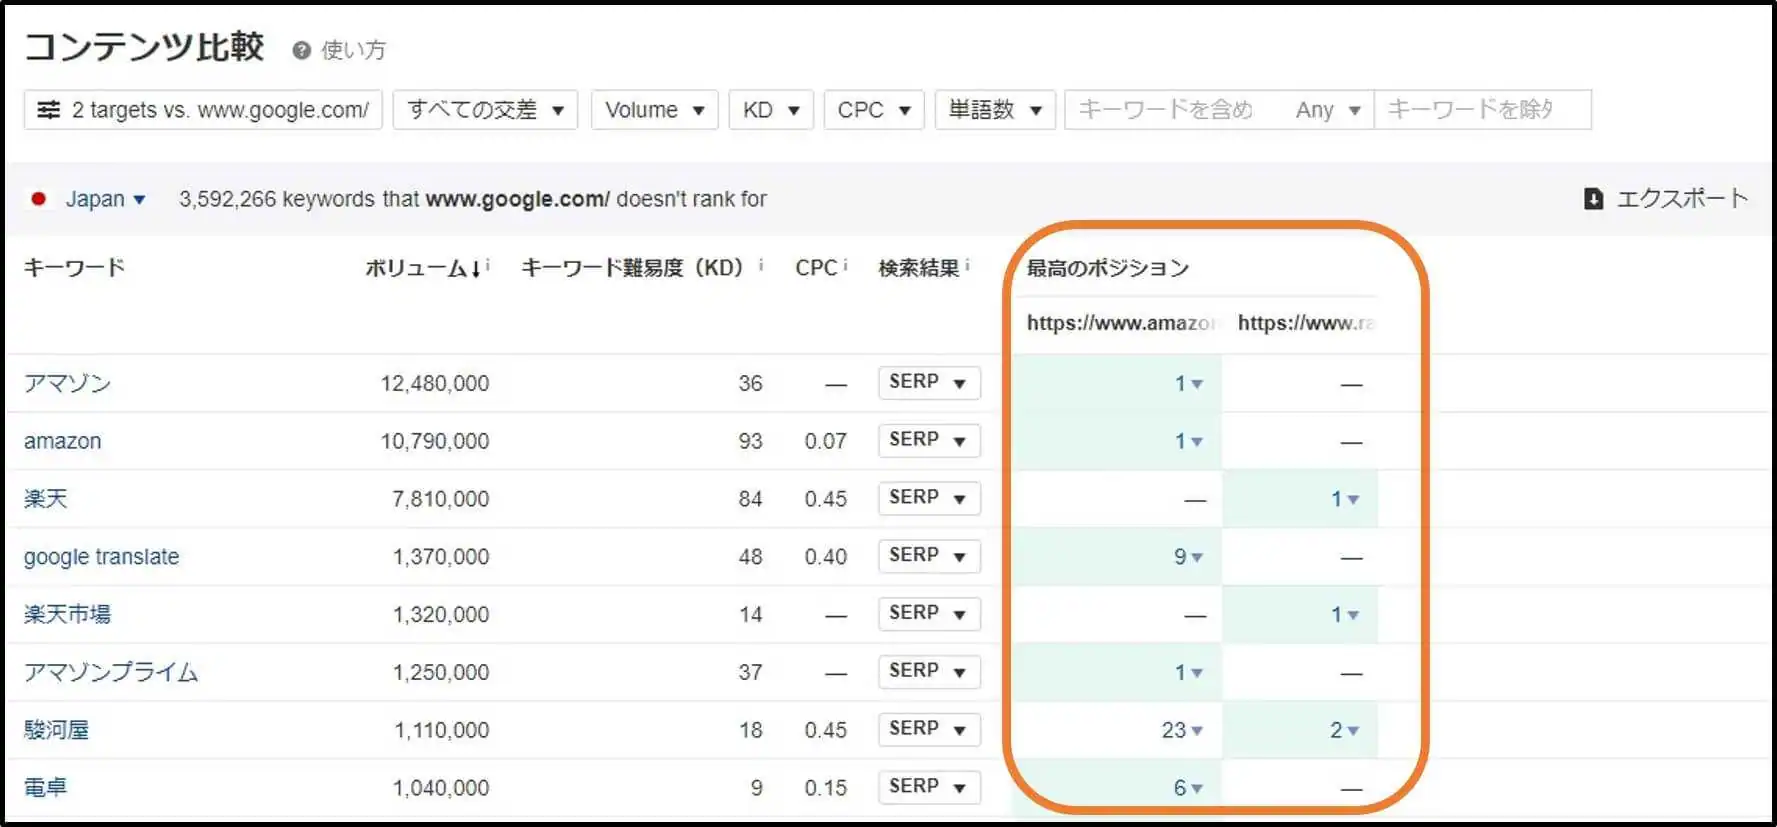Screen dimensions: 1777x827
Task: Click the キーワードを除外 input field
Action: click(x=1483, y=110)
